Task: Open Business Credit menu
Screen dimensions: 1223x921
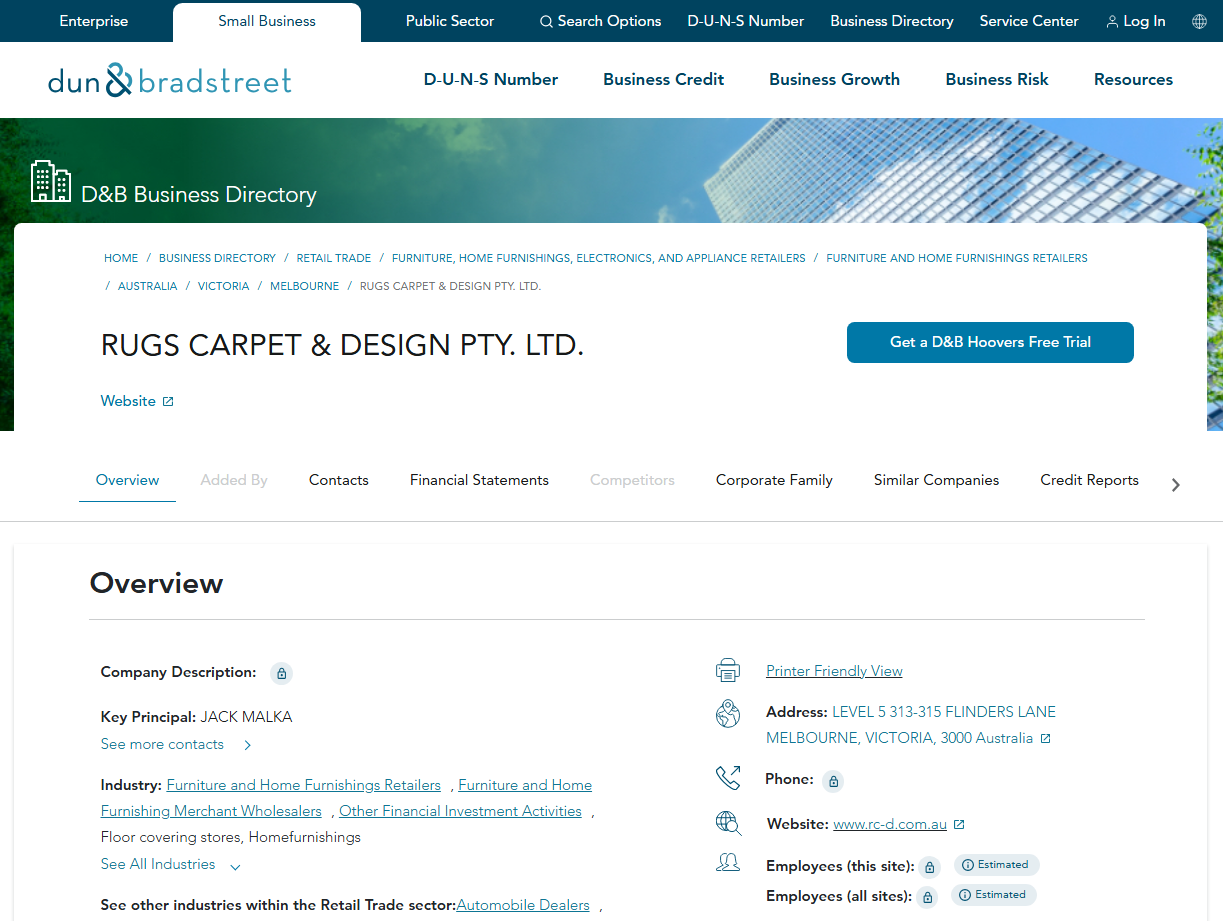Action: click(663, 79)
